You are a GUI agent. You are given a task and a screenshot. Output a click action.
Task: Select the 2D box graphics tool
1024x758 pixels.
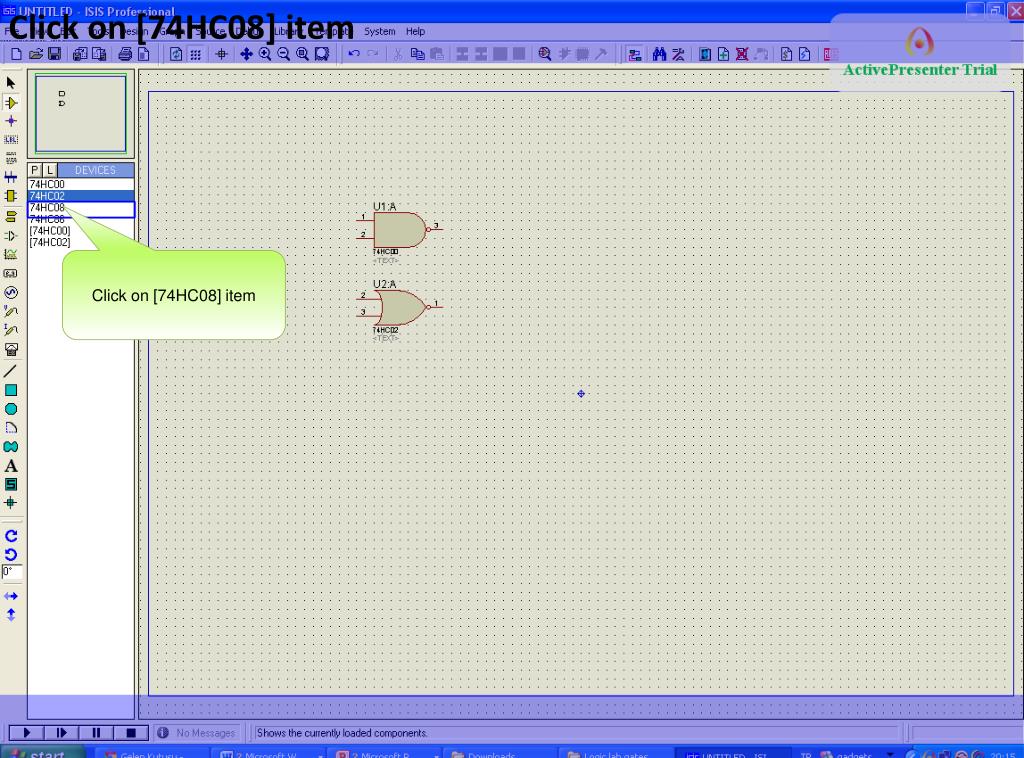10,390
